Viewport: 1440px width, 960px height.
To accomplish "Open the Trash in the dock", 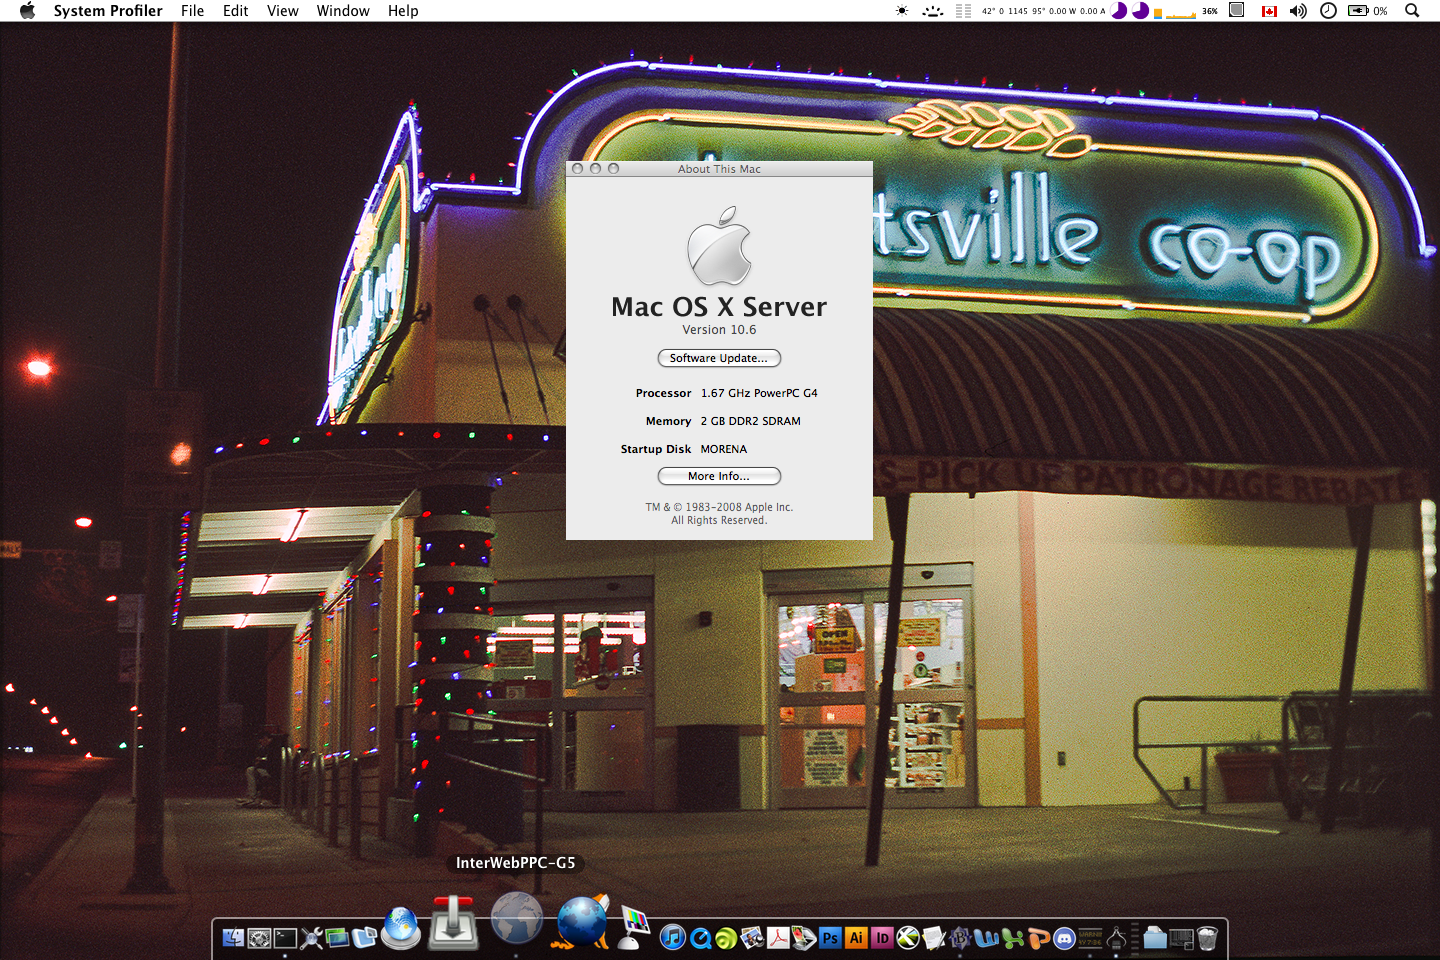I will 1207,938.
